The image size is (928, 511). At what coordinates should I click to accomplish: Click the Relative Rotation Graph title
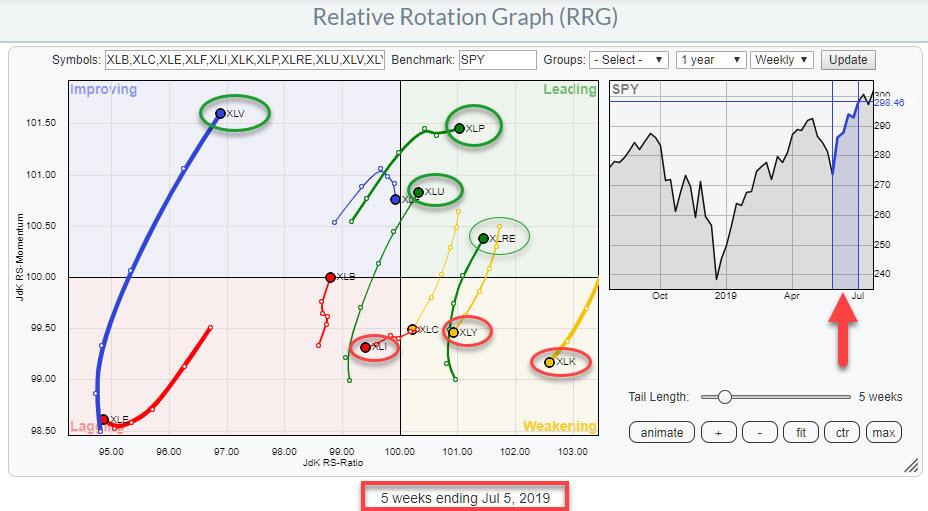465,17
